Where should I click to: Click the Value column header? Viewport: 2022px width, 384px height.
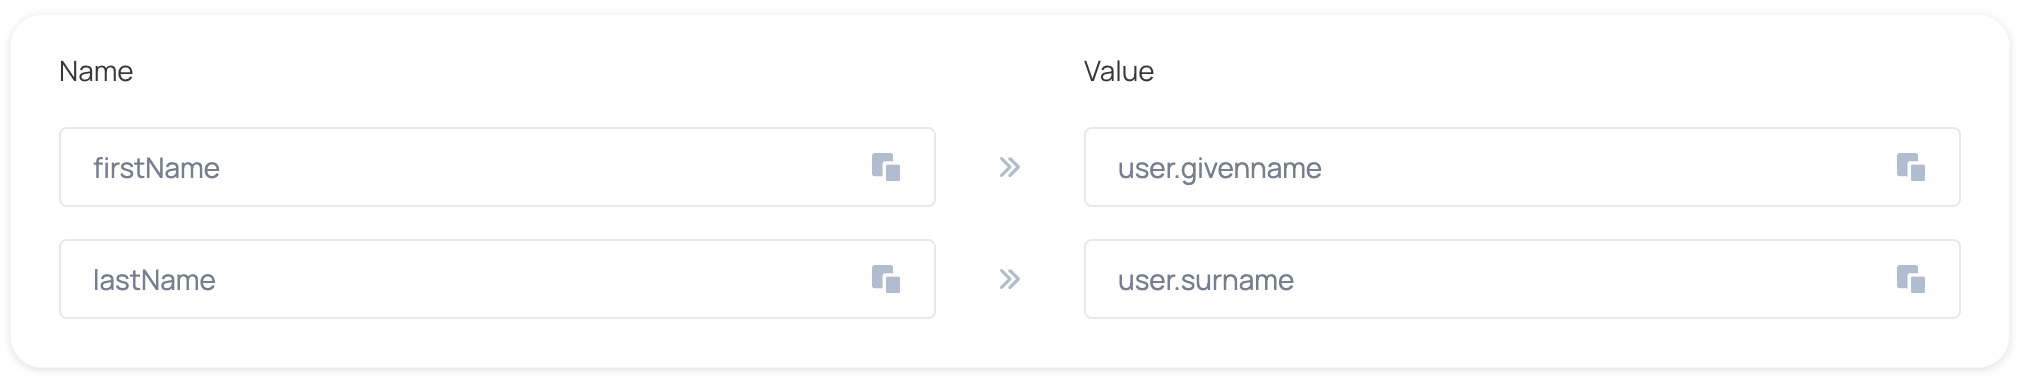(1119, 71)
